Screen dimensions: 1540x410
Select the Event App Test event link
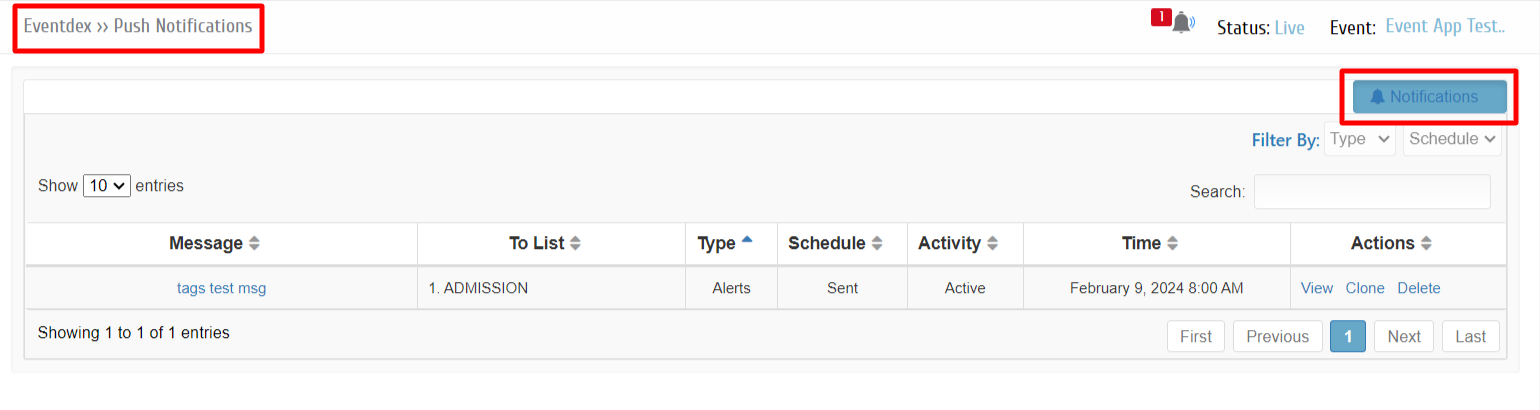pyautogui.click(x=1445, y=27)
